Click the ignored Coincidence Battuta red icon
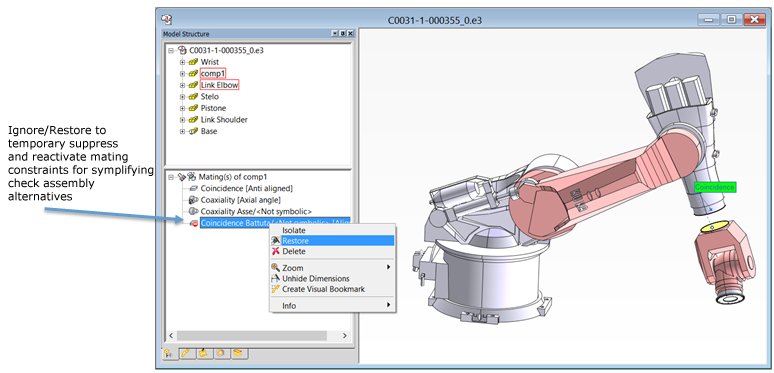774x373 pixels. point(194,223)
